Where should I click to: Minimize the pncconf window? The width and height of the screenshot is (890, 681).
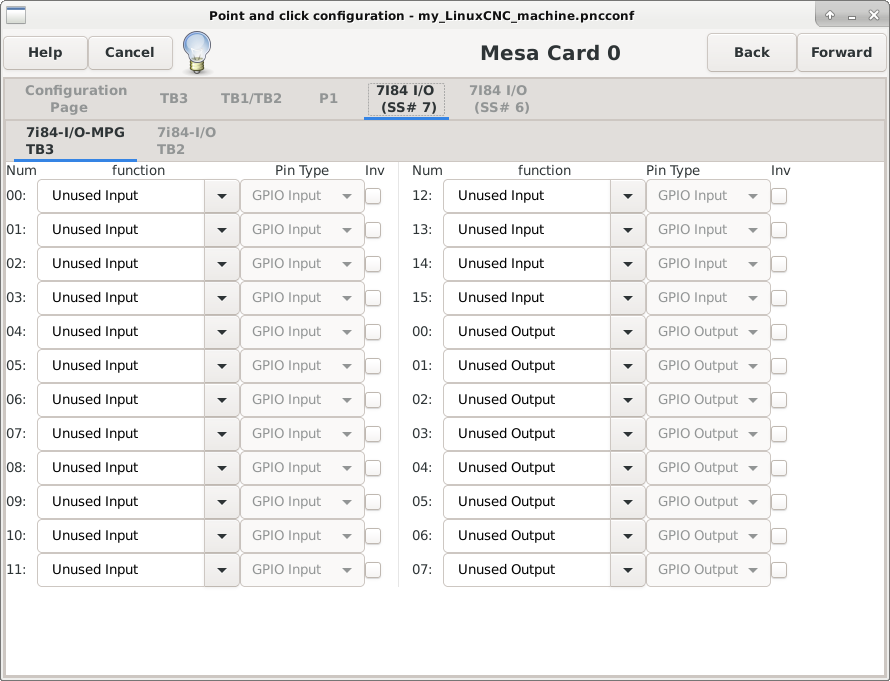coord(851,15)
